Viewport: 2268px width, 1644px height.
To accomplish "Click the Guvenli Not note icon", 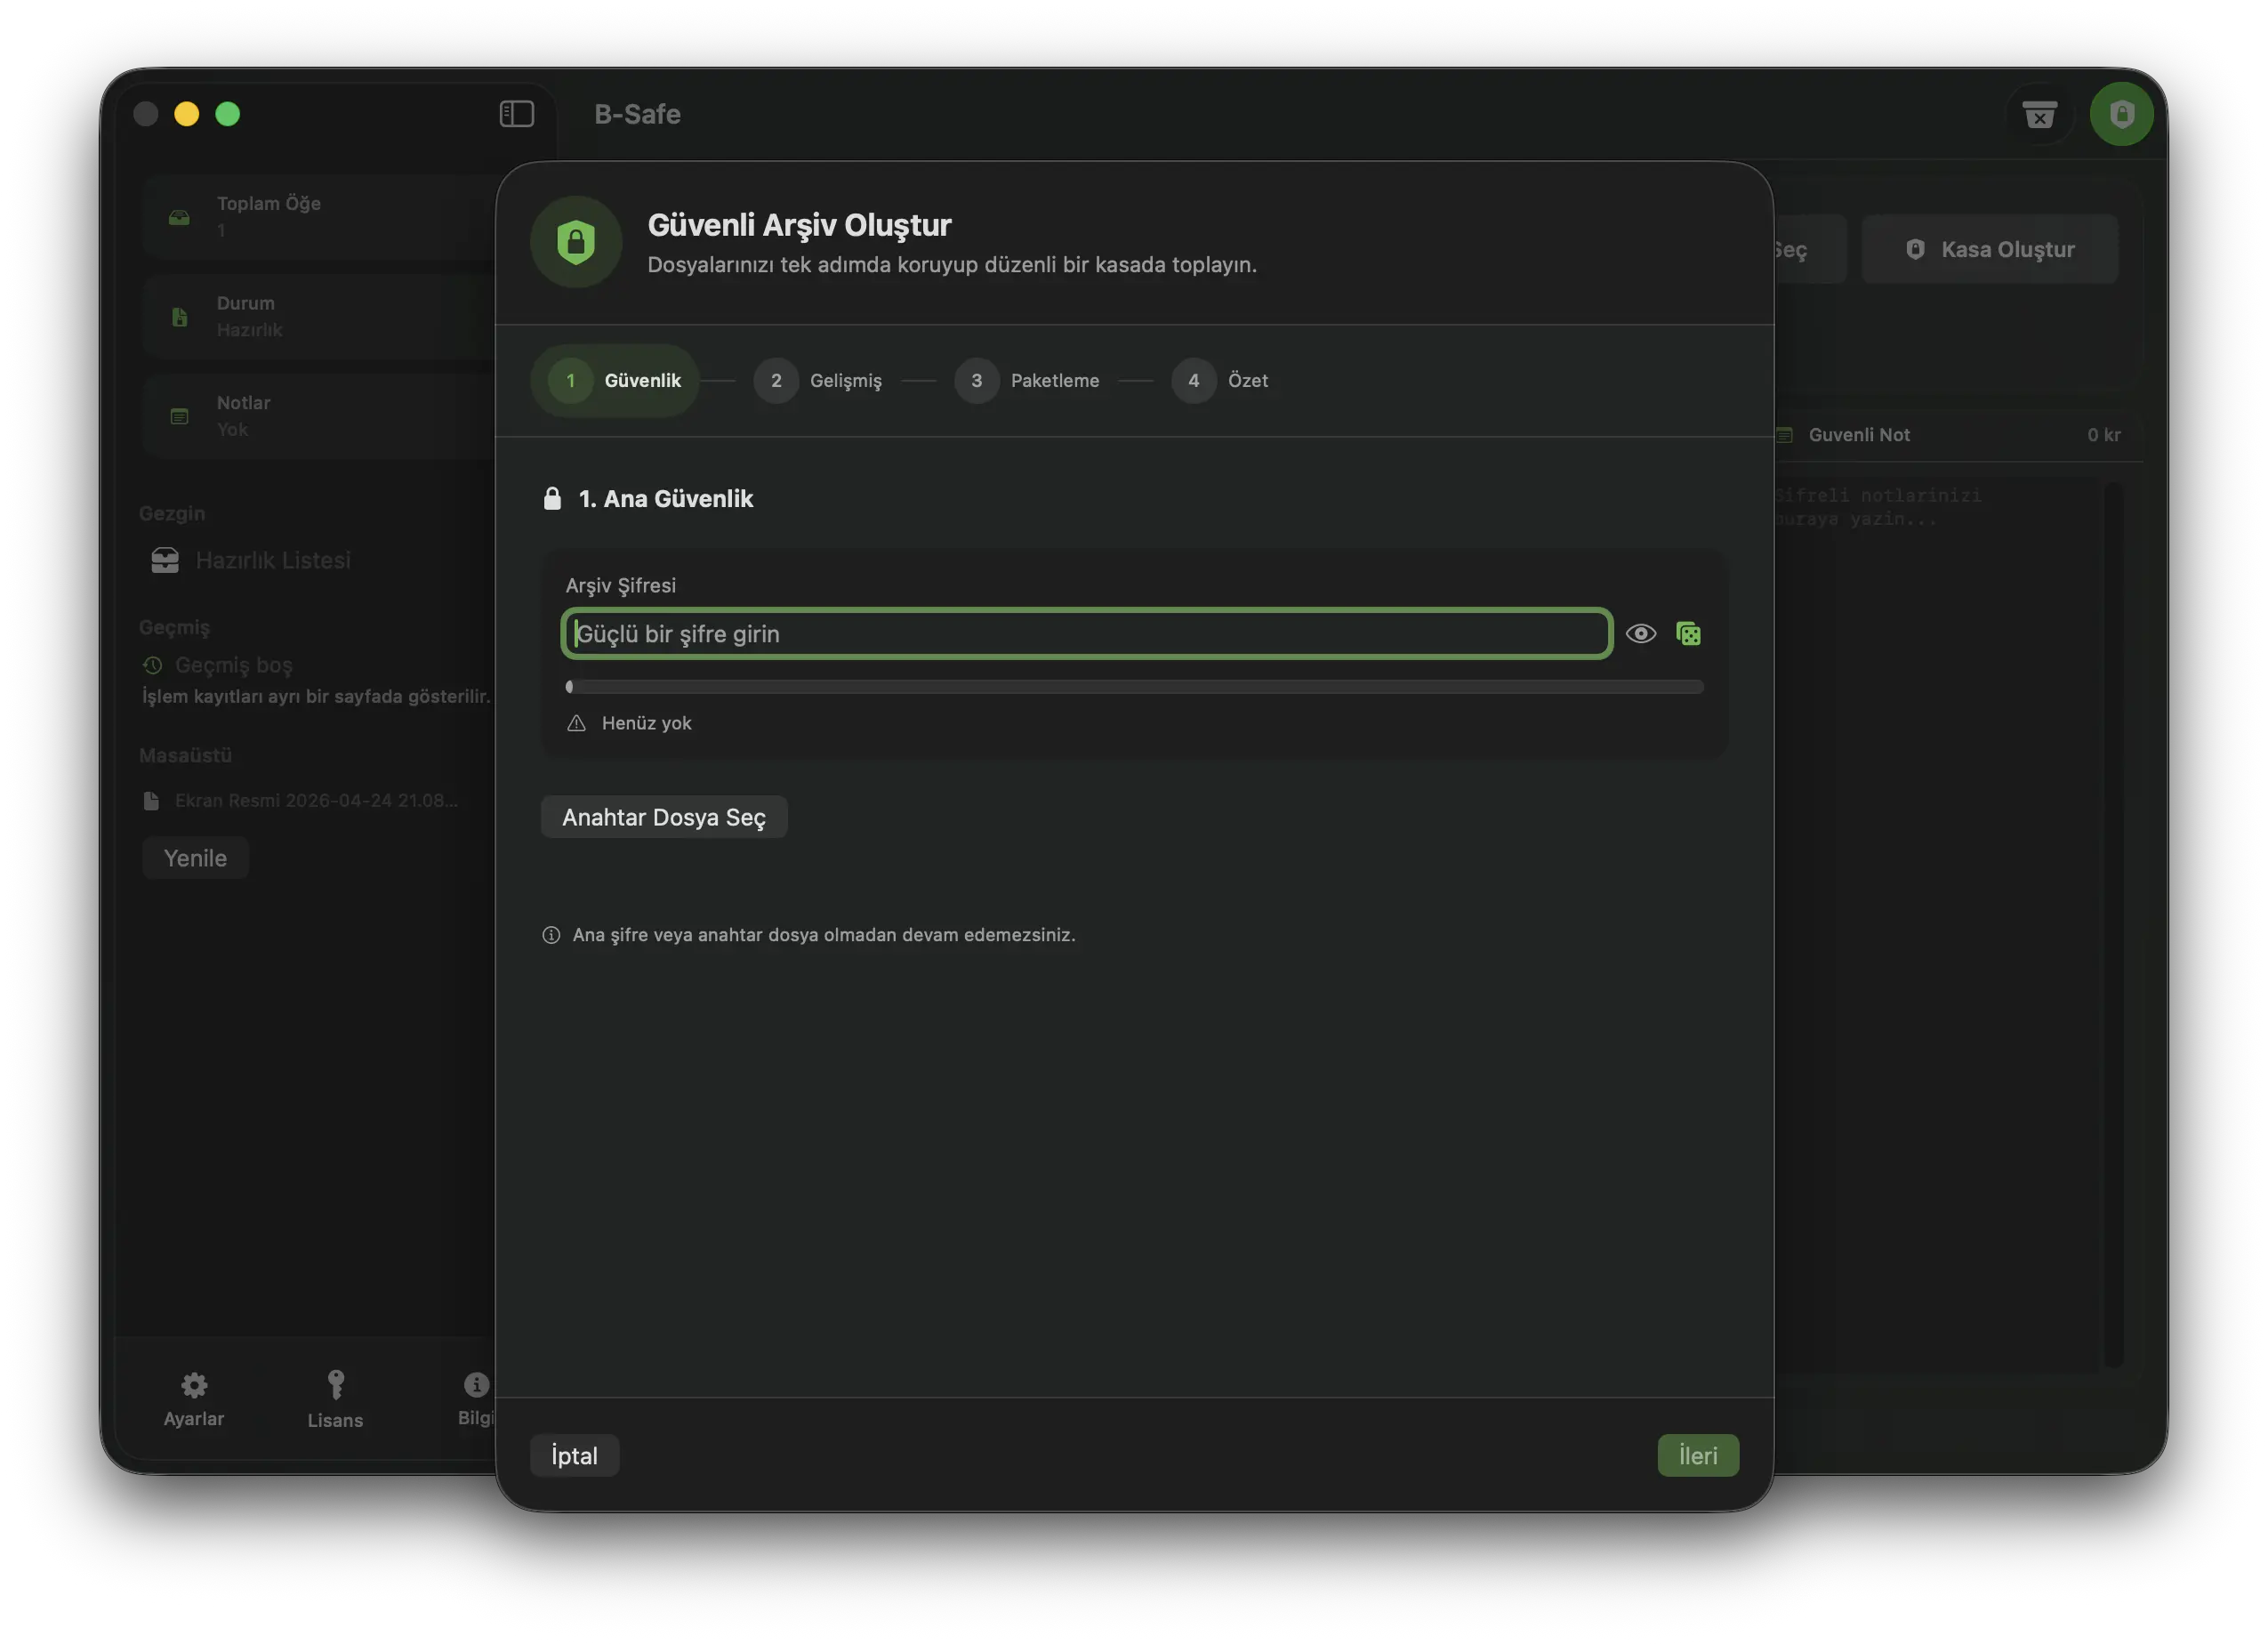I will click(x=1784, y=435).
